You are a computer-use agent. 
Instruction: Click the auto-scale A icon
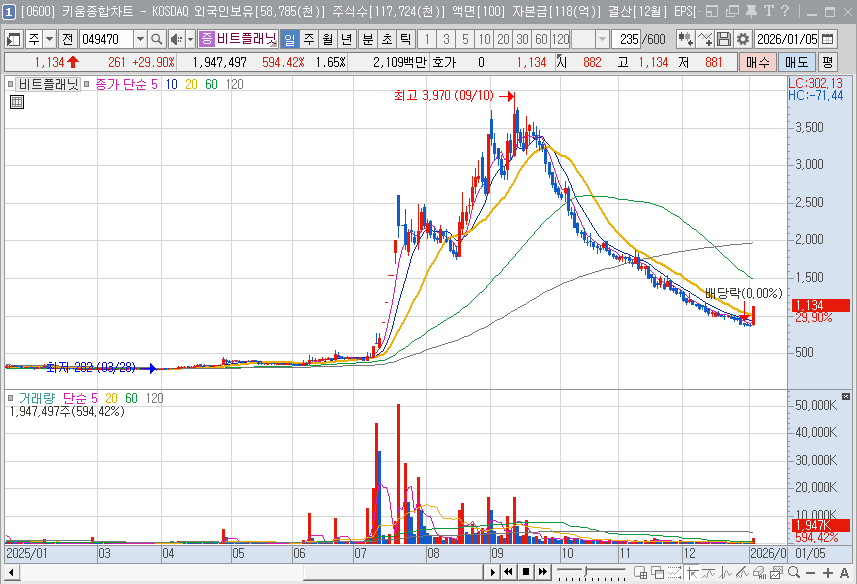[x=844, y=573]
